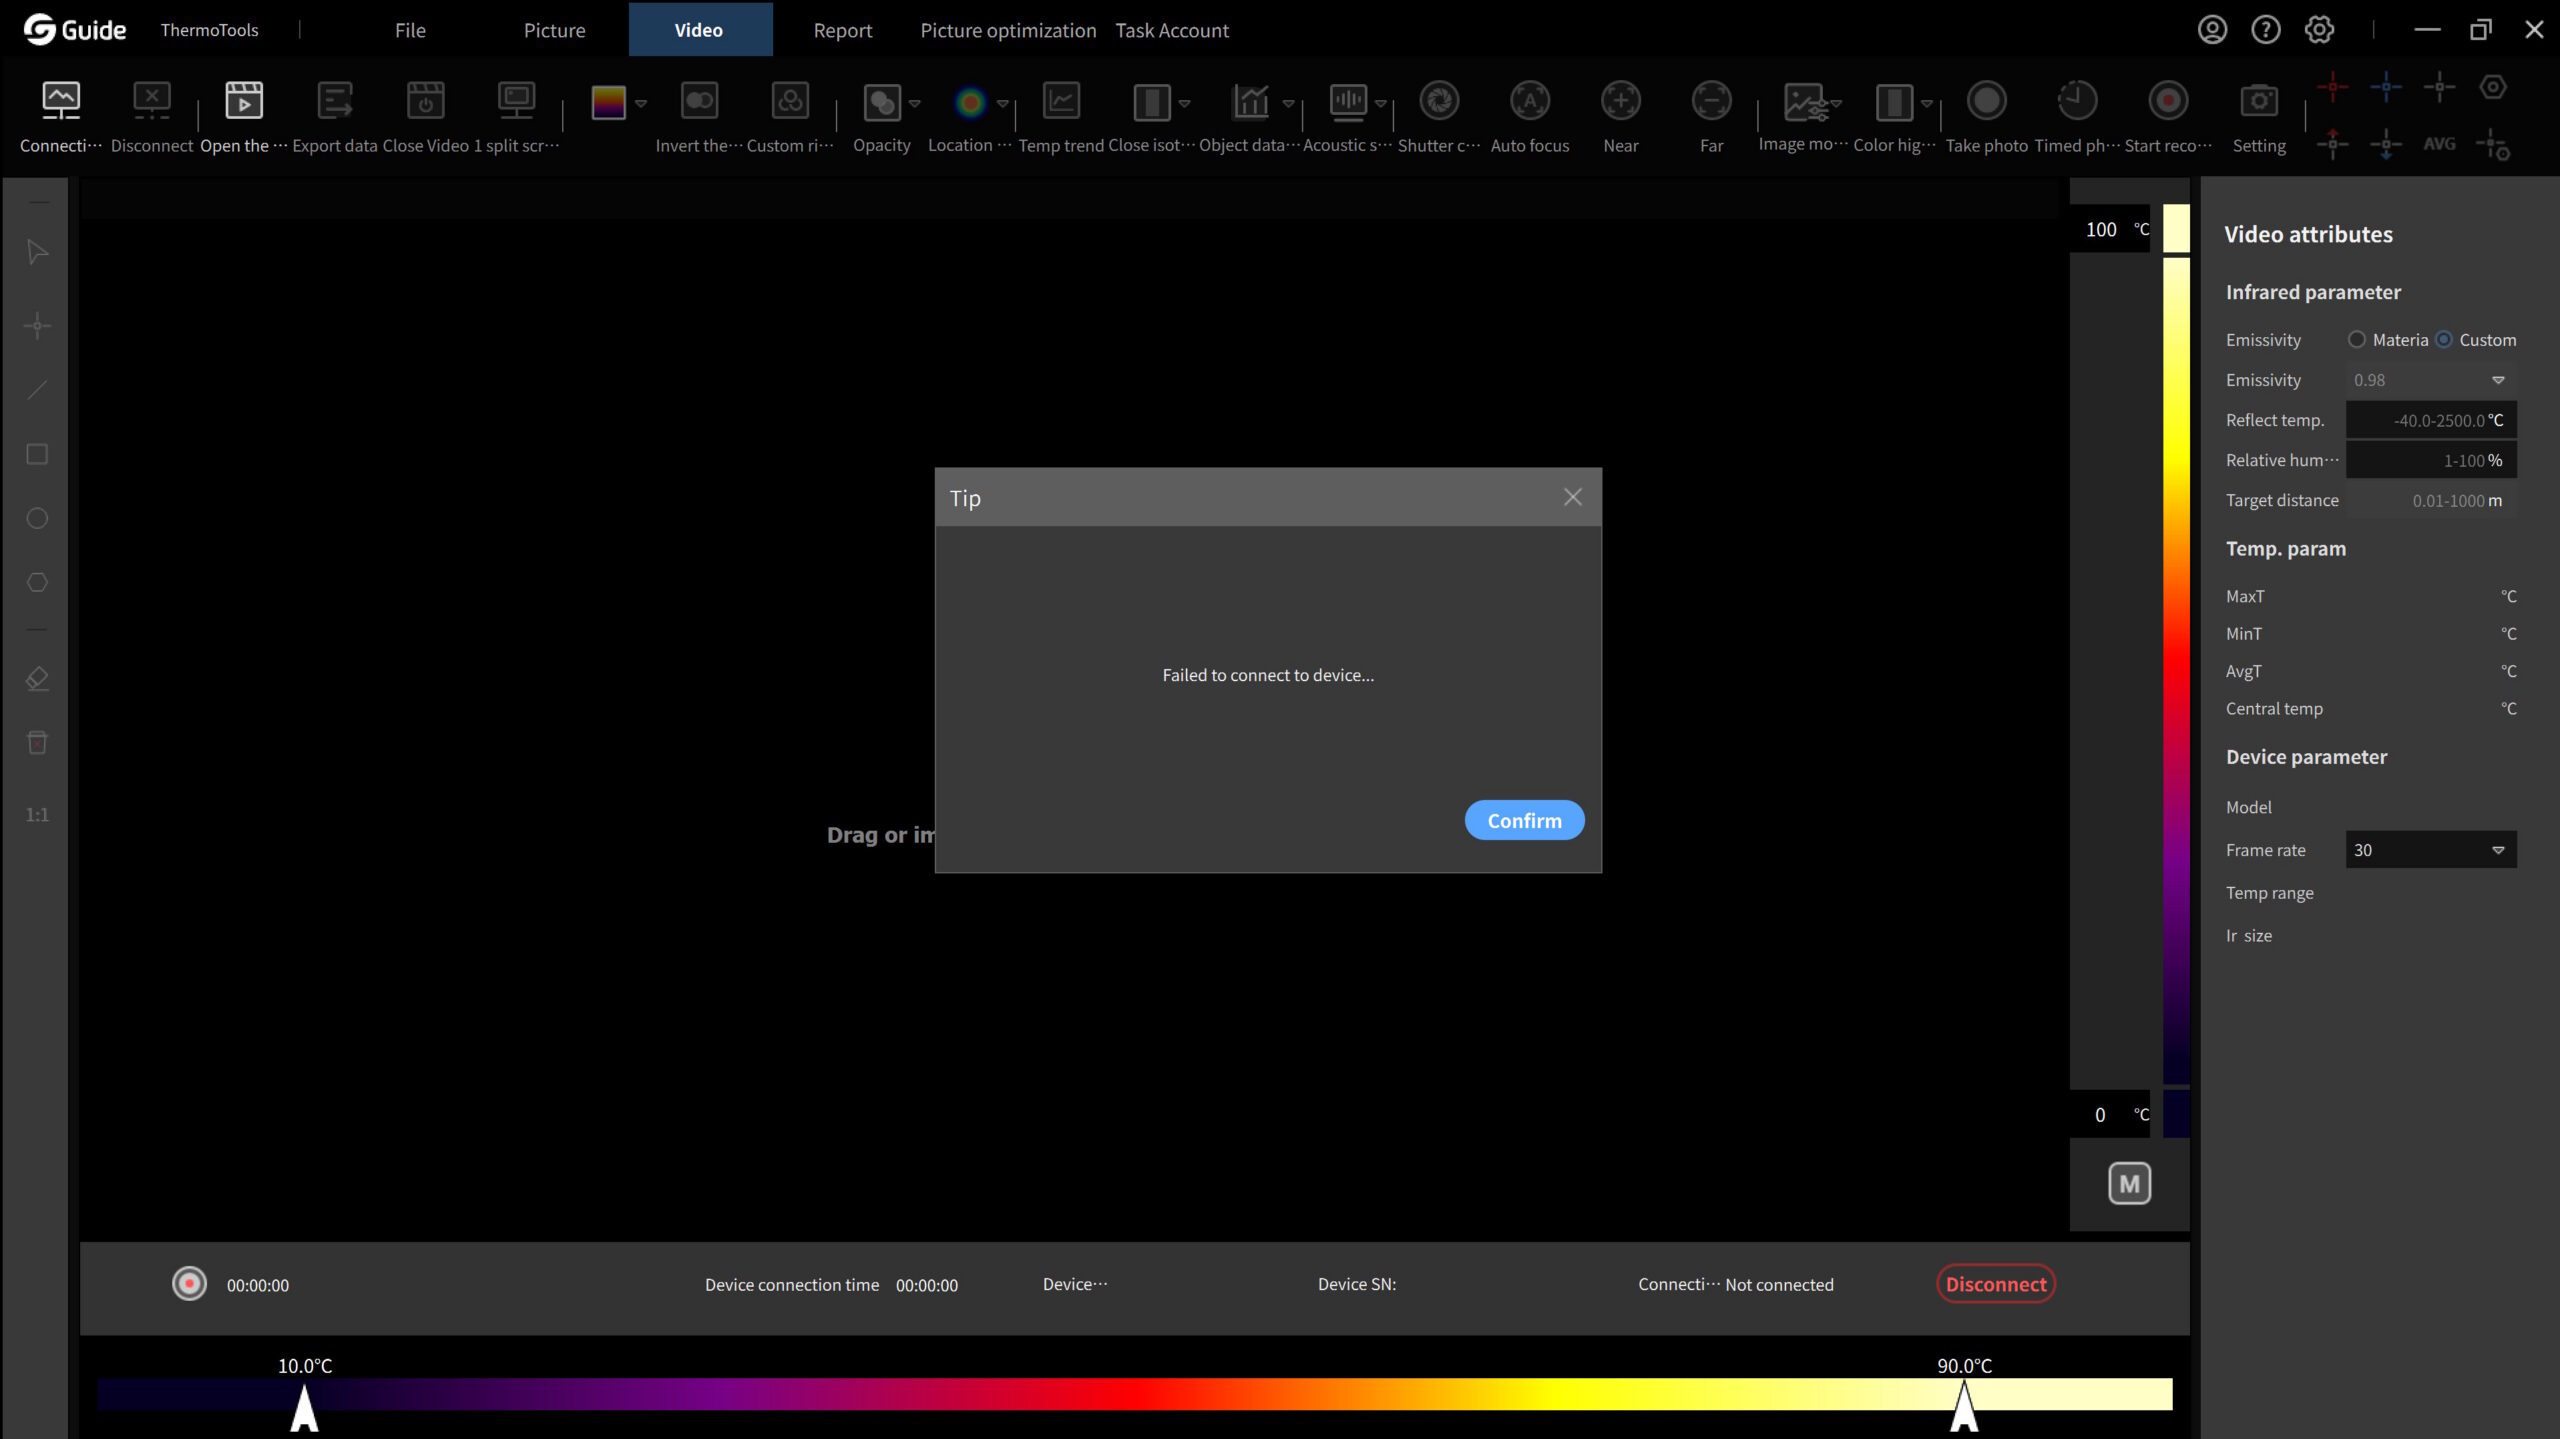
Task: Expand the color palette dropdown arrow
Action: [x=641, y=103]
